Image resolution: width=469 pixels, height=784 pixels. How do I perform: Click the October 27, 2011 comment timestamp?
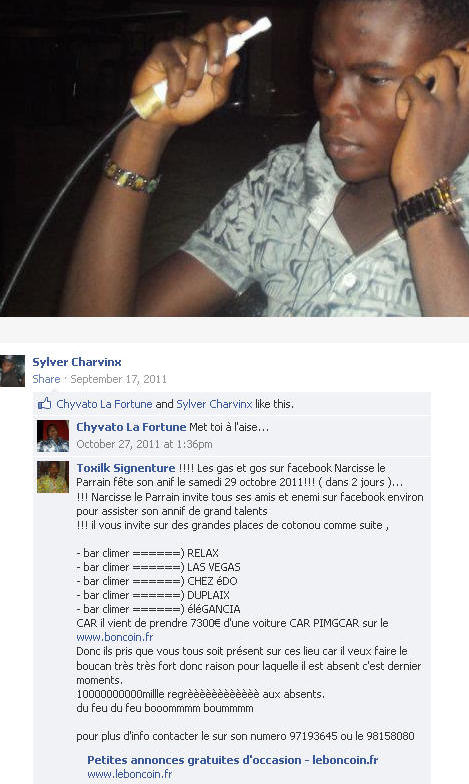(144, 444)
